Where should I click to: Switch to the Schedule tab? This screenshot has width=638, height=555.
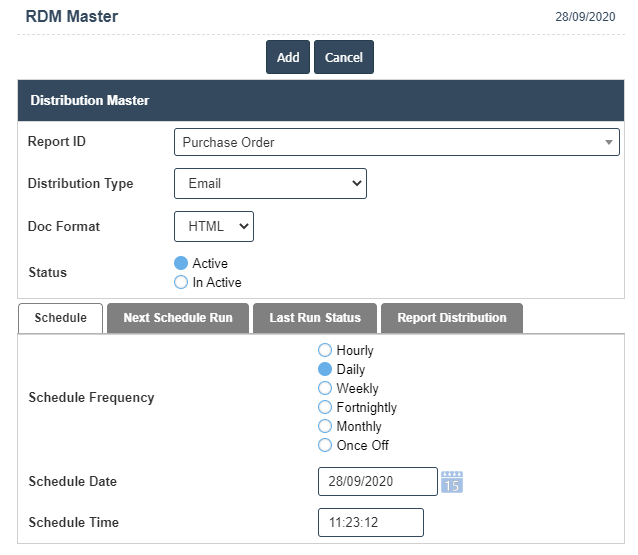pyautogui.click(x=61, y=318)
